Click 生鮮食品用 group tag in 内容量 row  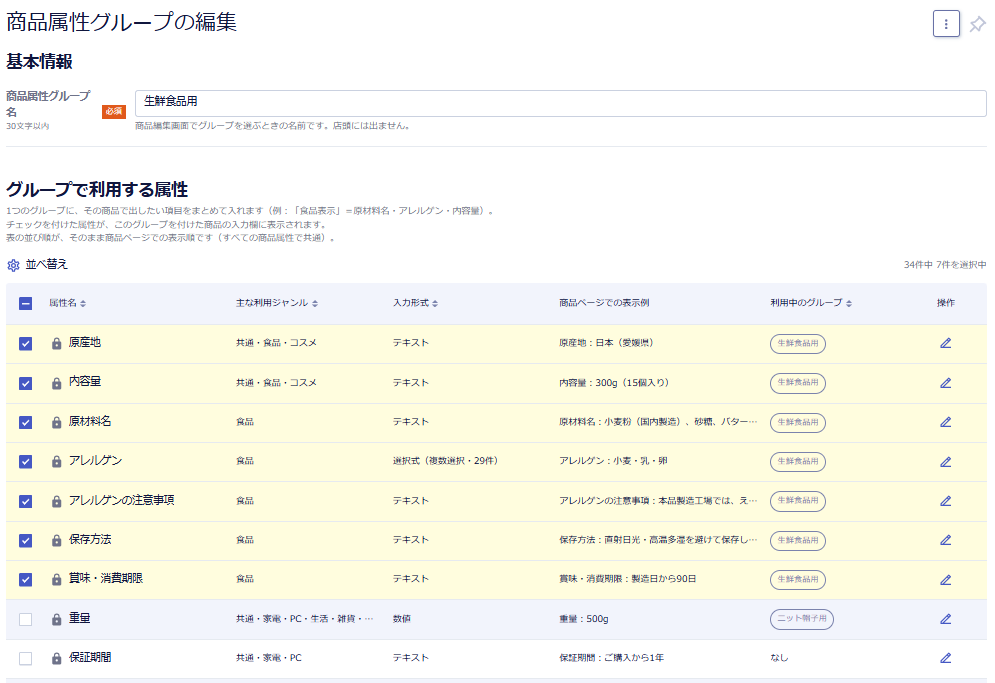(798, 383)
